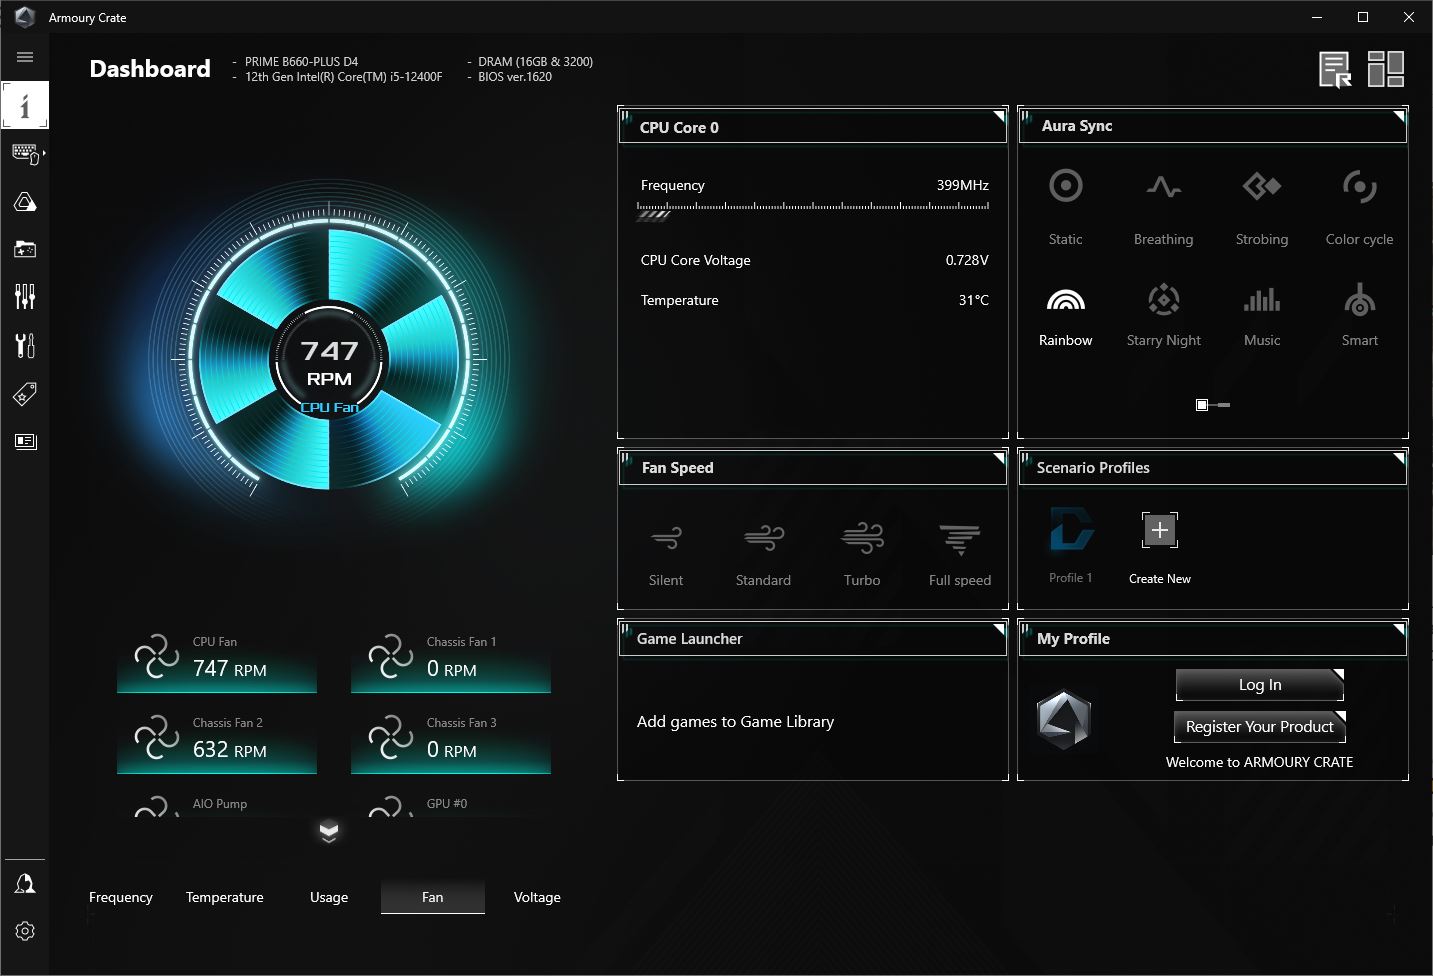This screenshot has width=1433, height=976.
Task: Switch to the Temperature tab
Action: 225,897
